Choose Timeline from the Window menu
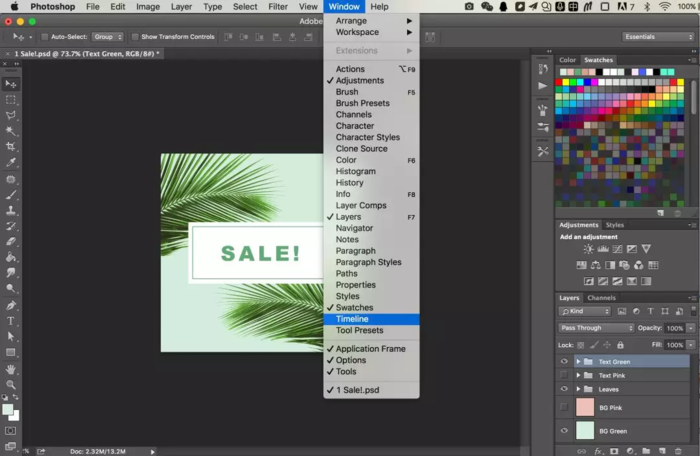This screenshot has width=700, height=456. coord(371,319)
